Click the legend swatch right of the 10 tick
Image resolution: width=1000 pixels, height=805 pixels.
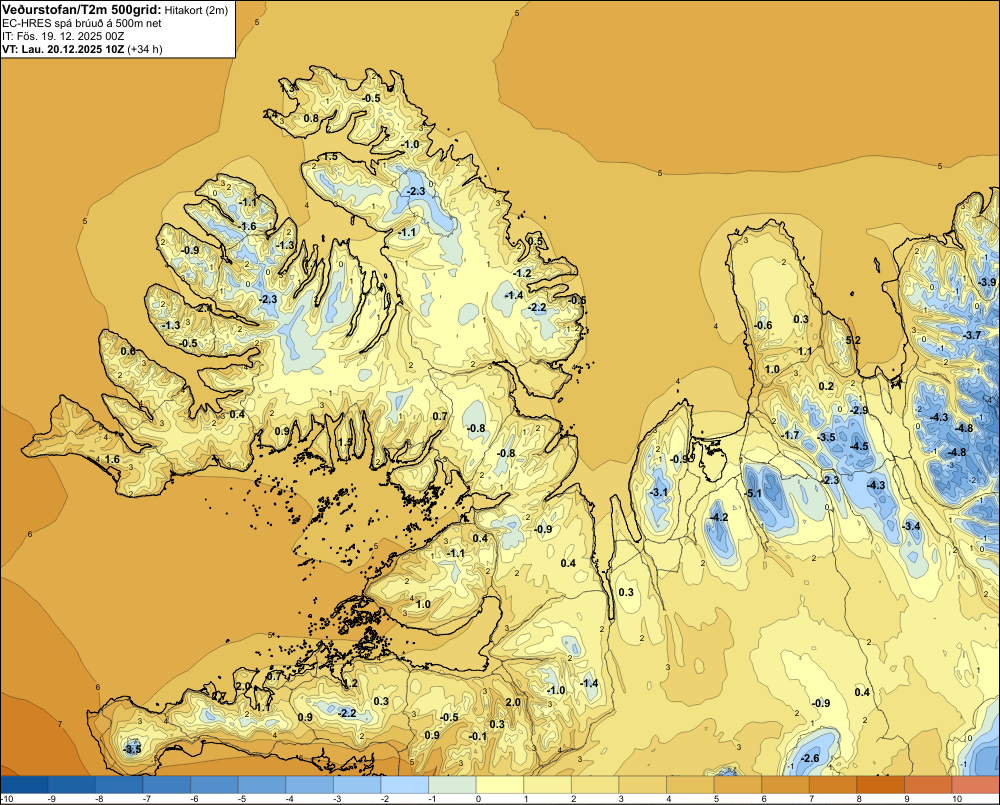pyautogui.click(x=976, y=785)
